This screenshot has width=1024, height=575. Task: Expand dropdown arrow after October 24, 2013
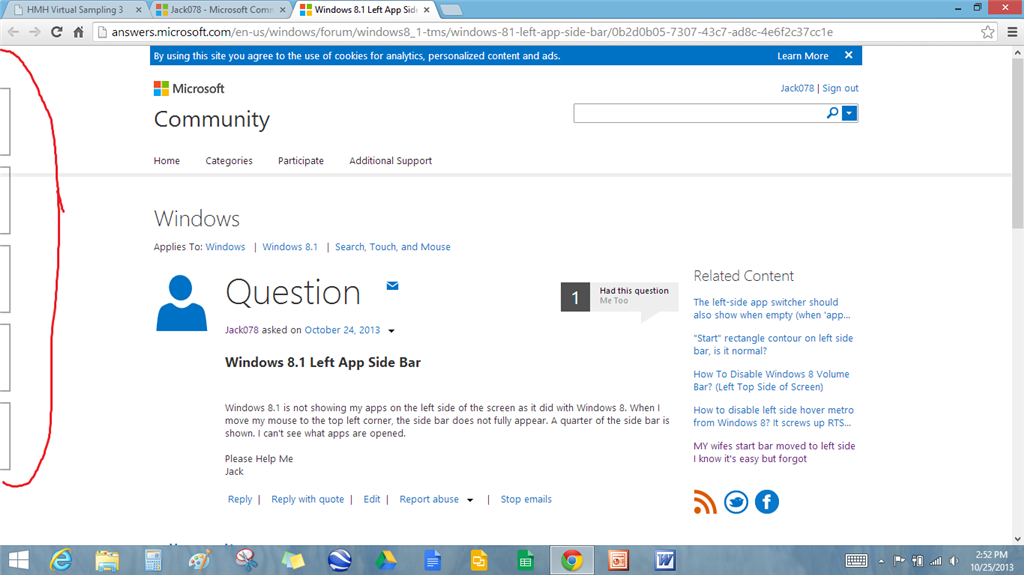391,331
